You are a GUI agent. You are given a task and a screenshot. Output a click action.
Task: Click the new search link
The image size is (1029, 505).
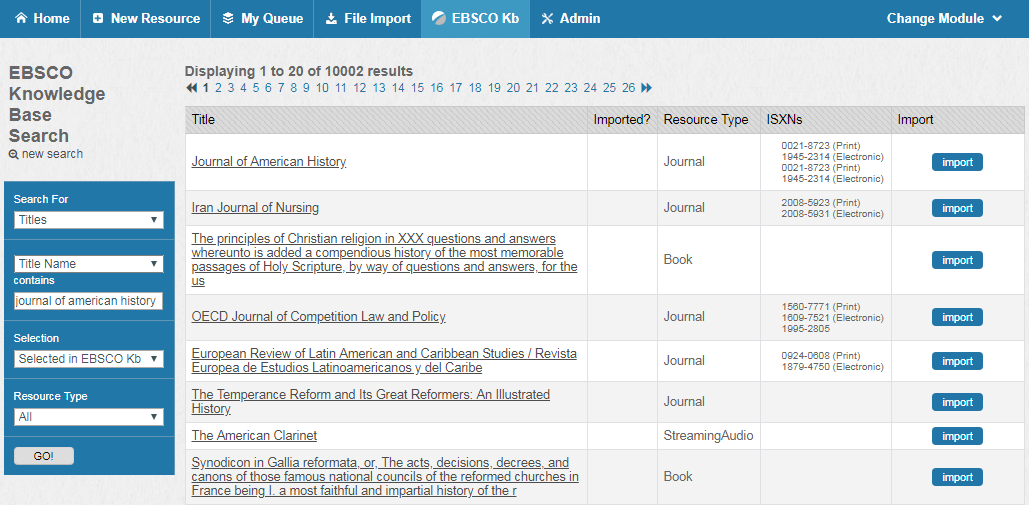(x=52, y=154)
